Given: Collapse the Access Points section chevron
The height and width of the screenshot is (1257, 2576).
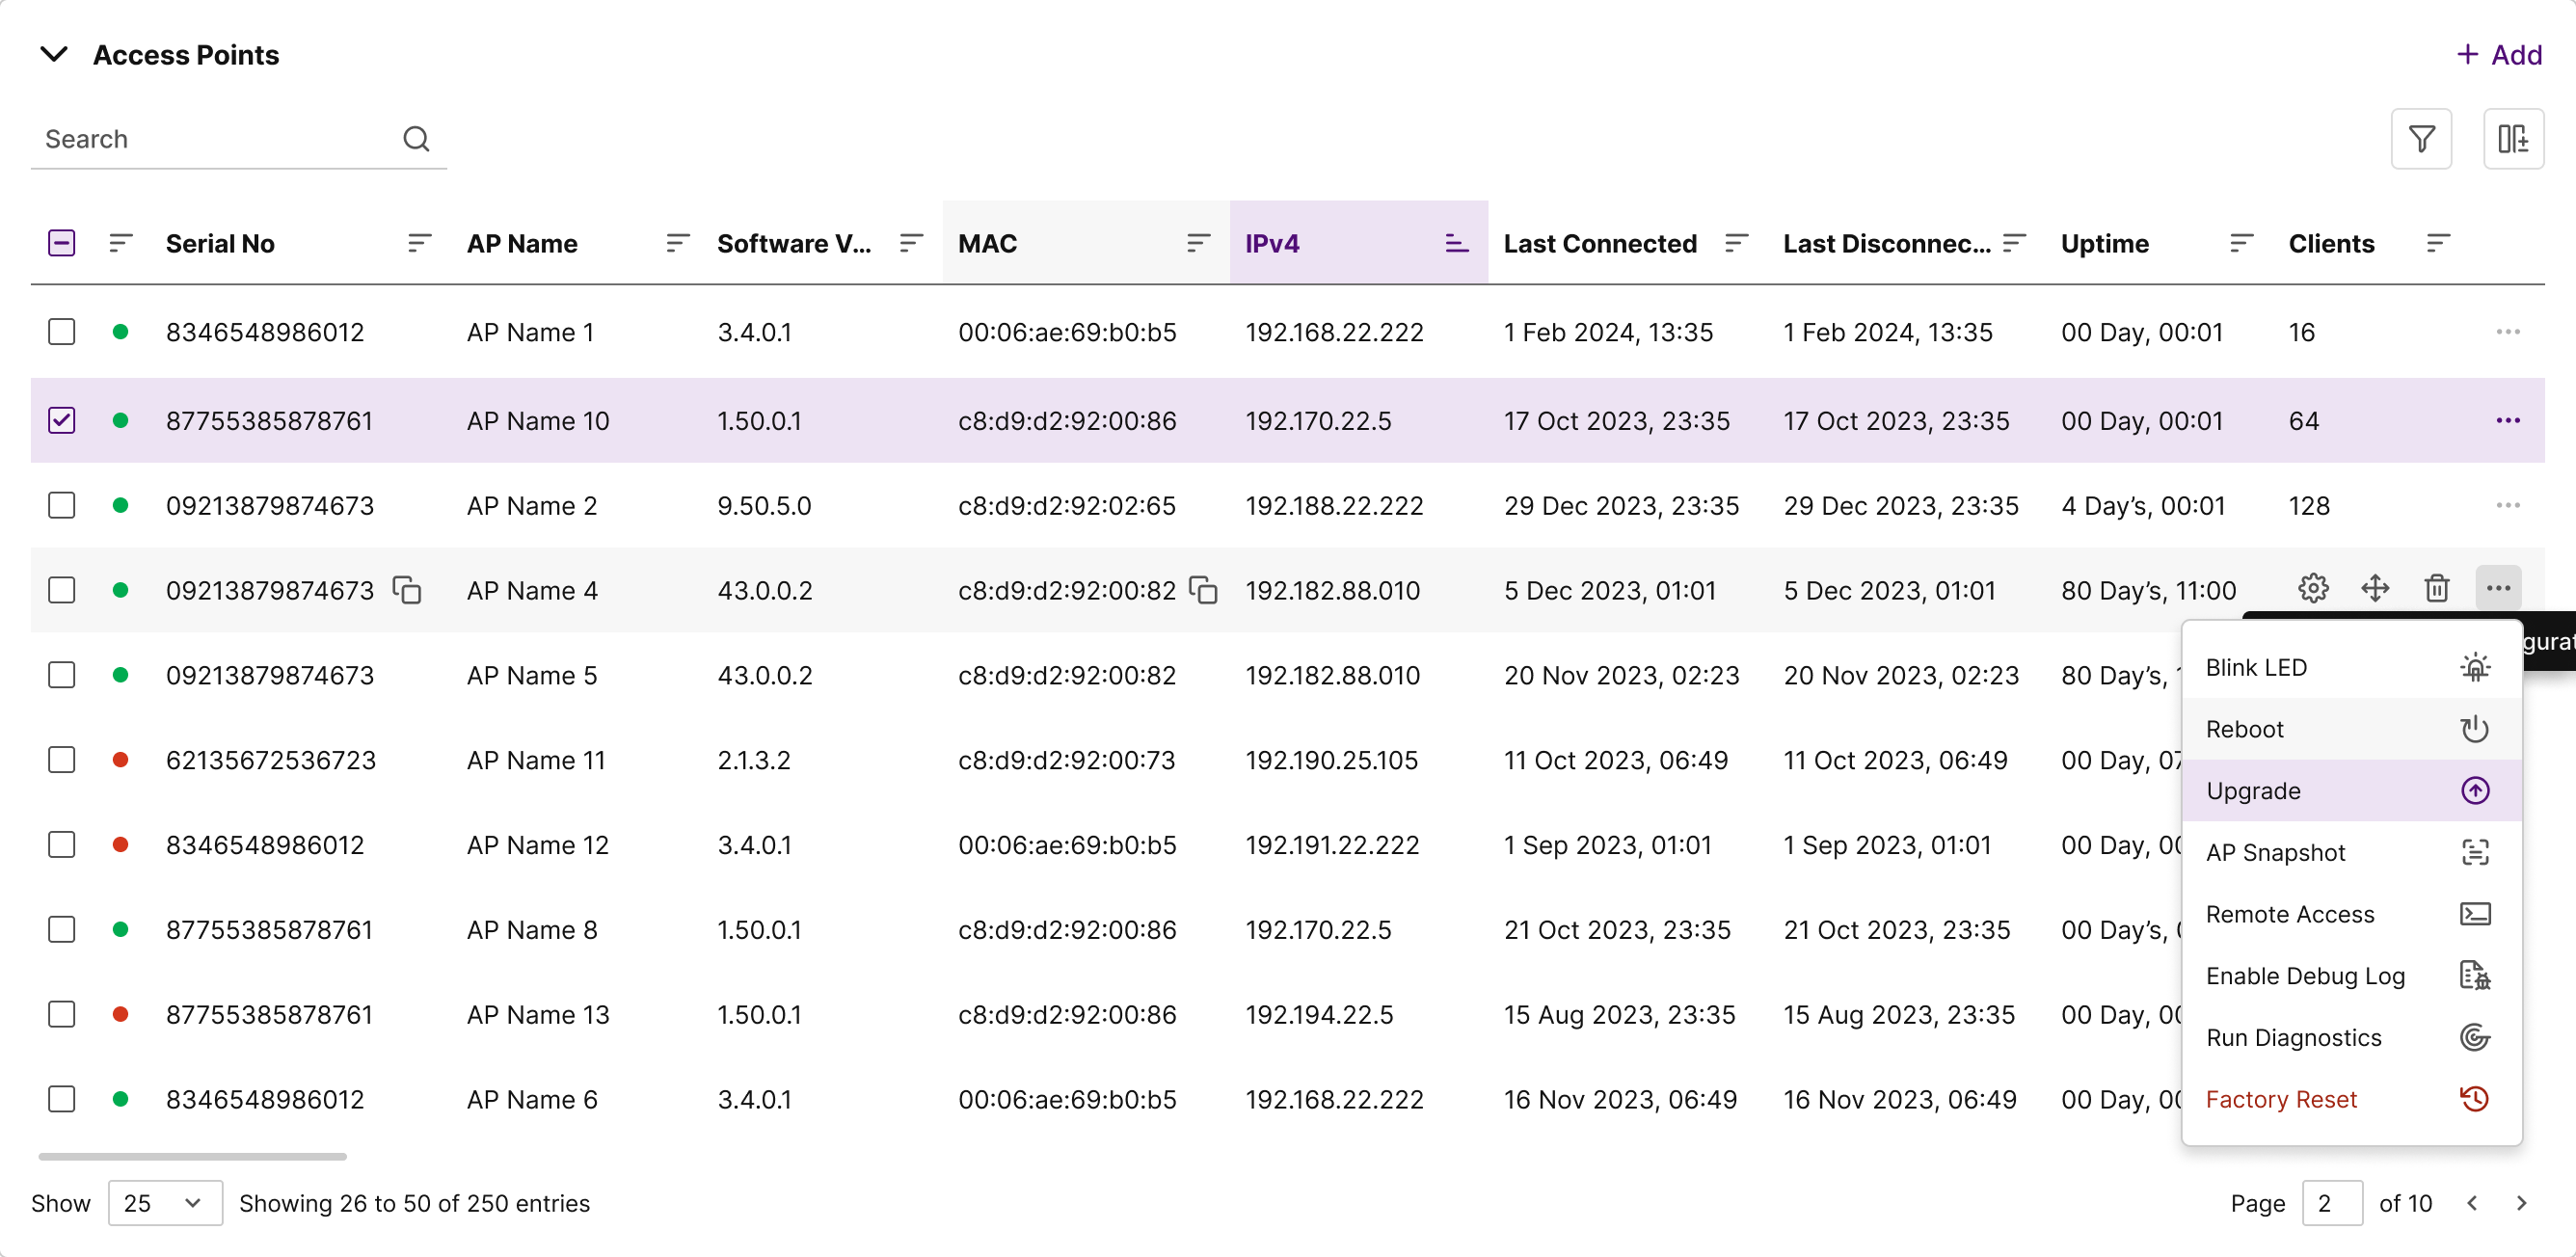Looking at the screenshot, I should (54, 54).
